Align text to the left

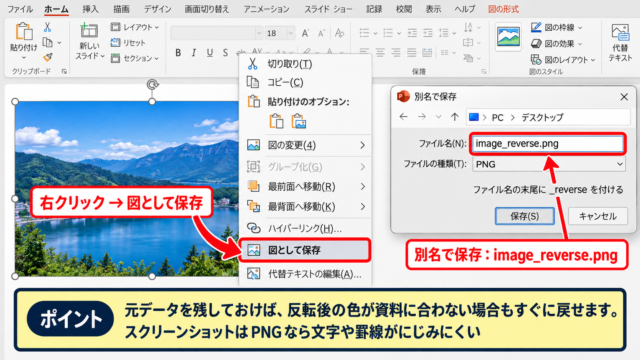click(364, 52)
